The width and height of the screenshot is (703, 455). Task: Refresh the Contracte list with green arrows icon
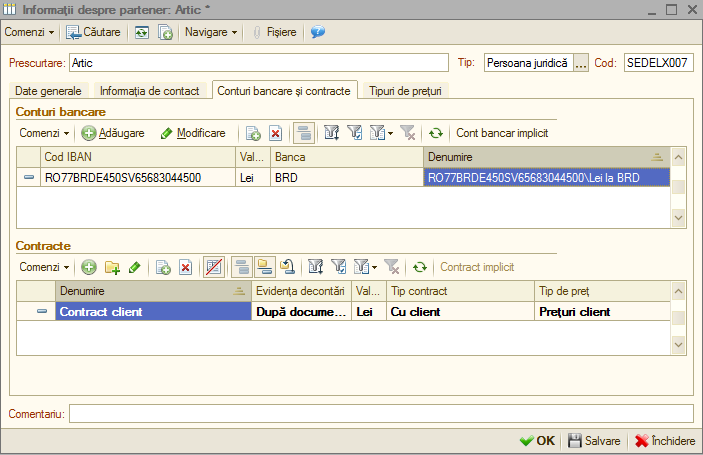point(420,267)
